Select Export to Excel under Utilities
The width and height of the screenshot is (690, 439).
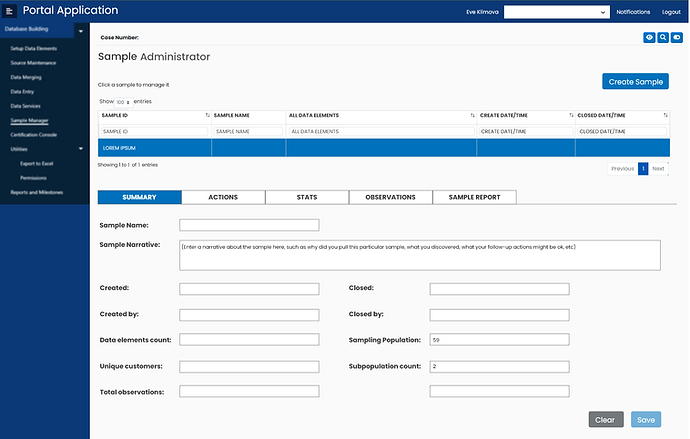(37, 164)
